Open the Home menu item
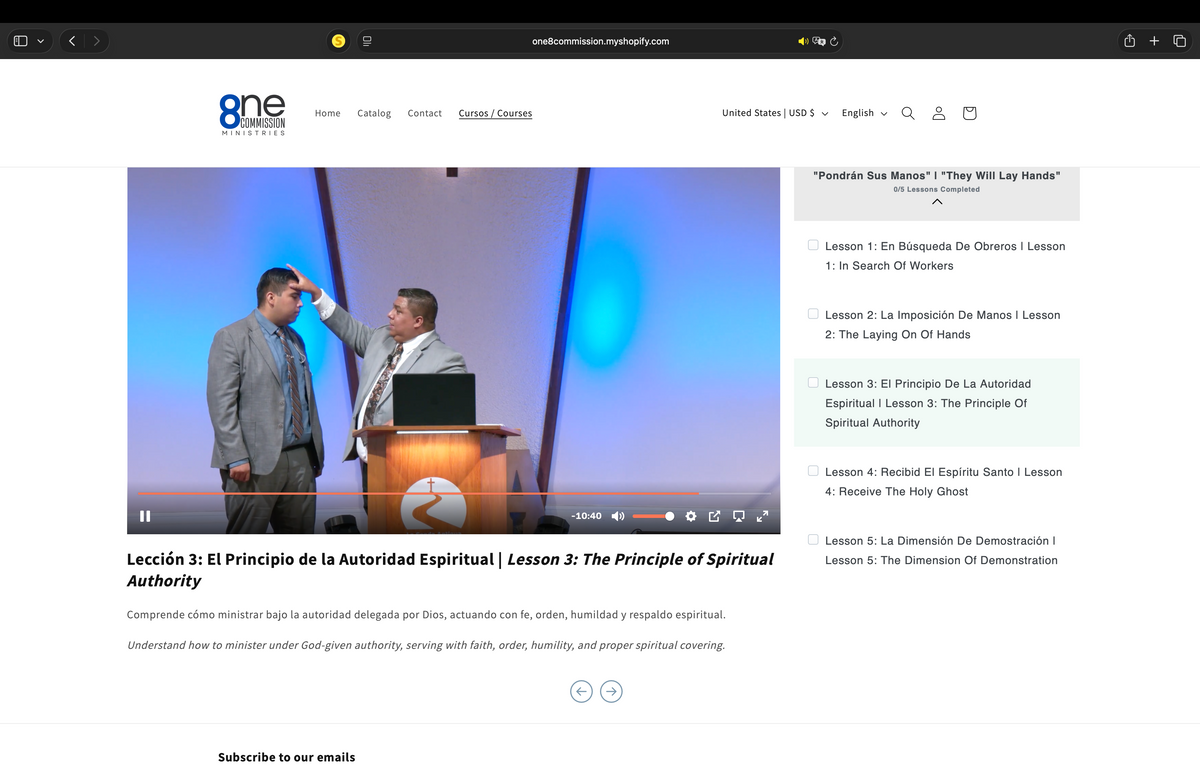The image size is (1200, 776). click(x=328, y=113)
